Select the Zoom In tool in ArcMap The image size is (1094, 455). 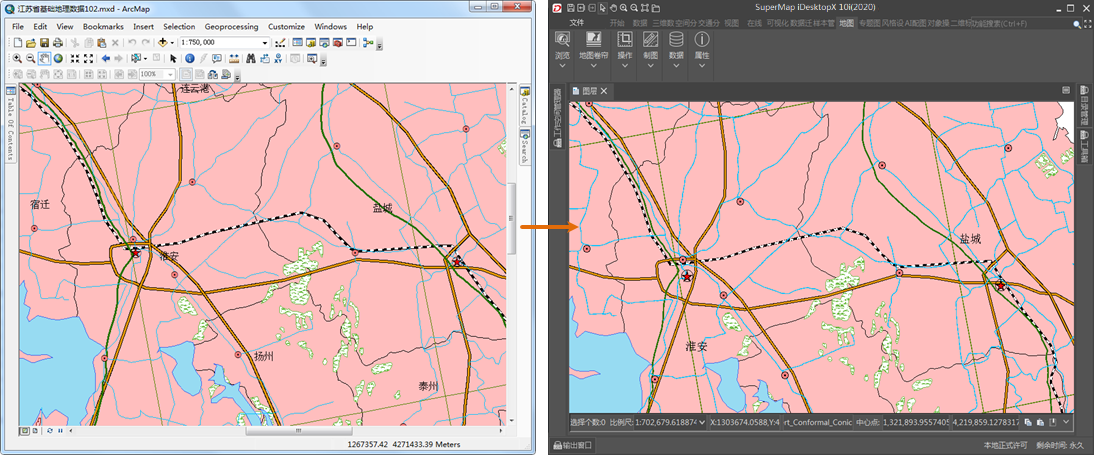click(x=18, y=59)
